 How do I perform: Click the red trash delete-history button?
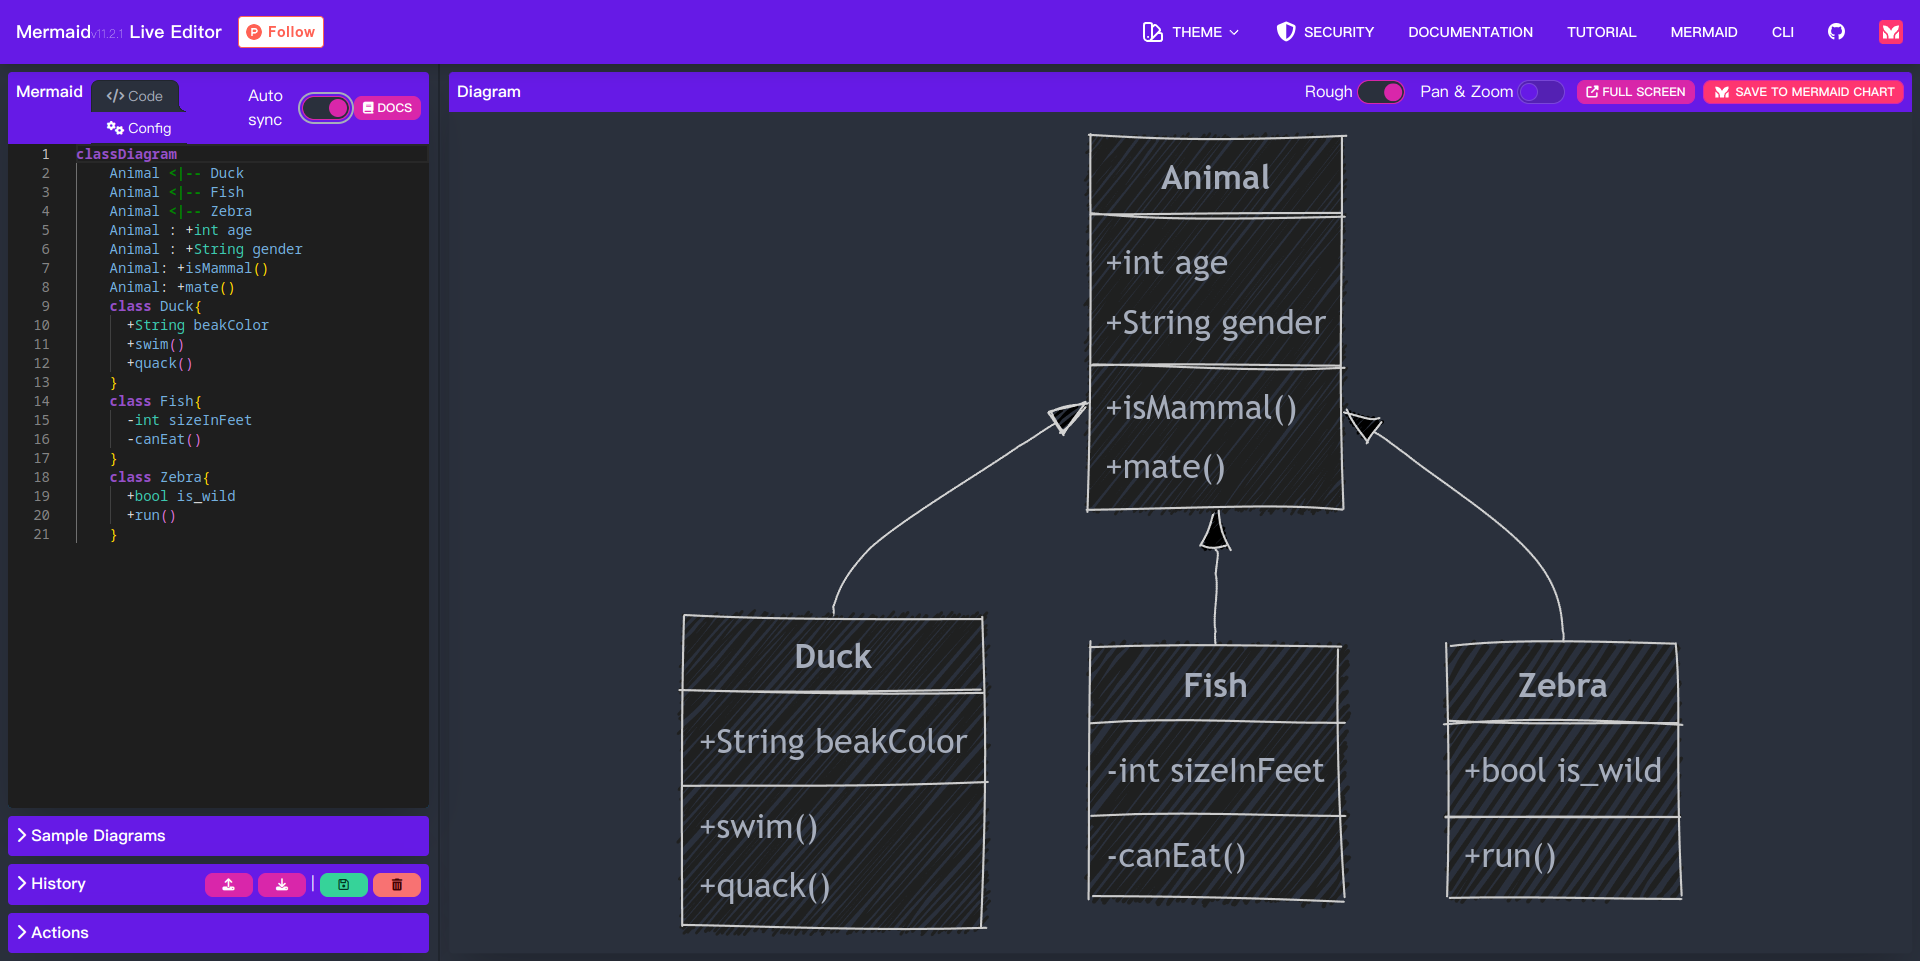pos(397,885)
